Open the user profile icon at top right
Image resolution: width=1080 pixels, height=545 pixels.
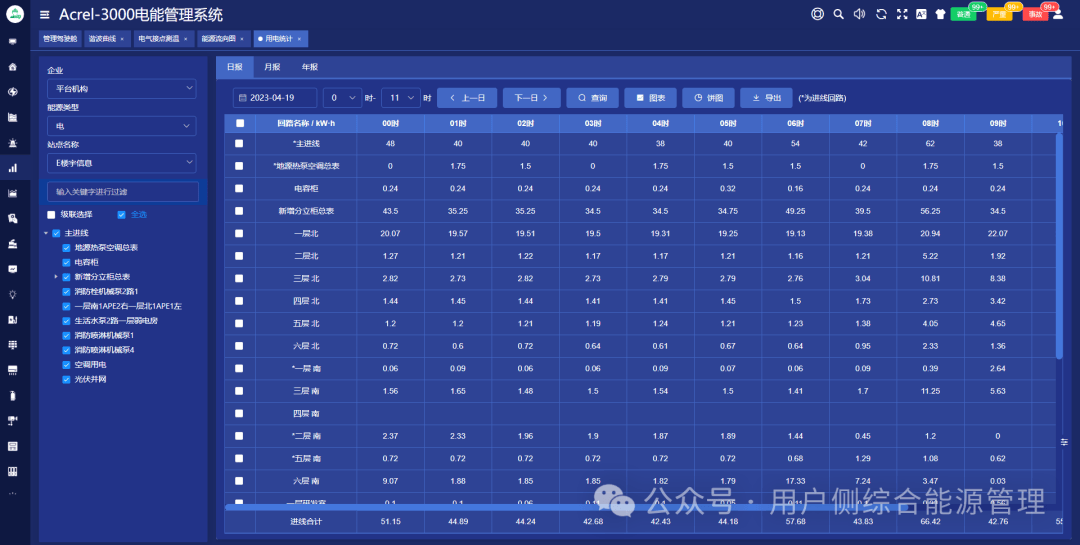click(x=1058, y=14)
